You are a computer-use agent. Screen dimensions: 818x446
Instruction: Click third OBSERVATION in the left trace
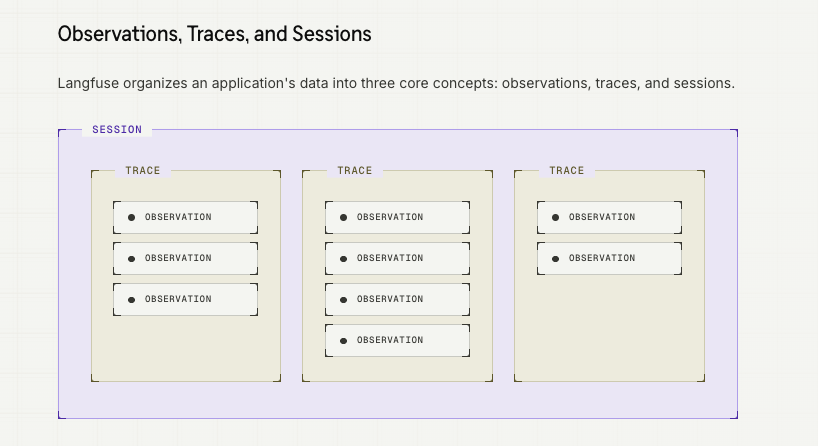tap(185, 299)
